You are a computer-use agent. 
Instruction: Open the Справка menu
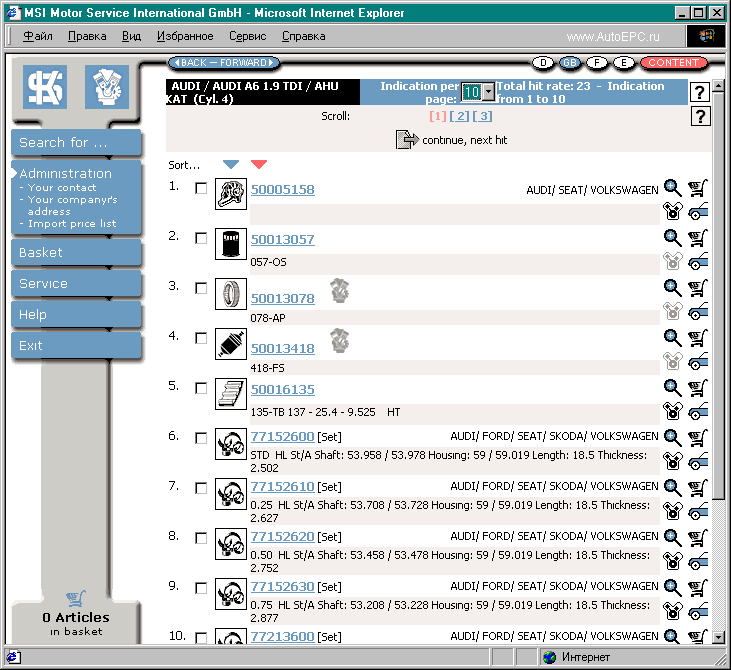coord(303,36)
